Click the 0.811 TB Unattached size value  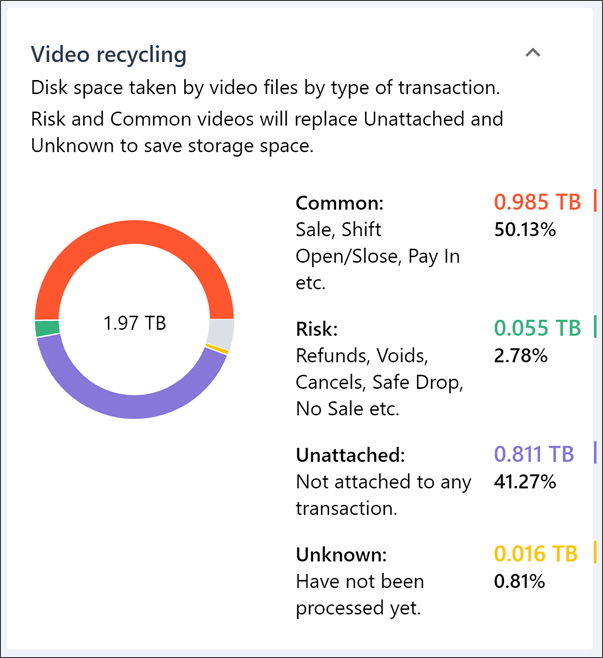pyautogui.click(x=534, y=454)
